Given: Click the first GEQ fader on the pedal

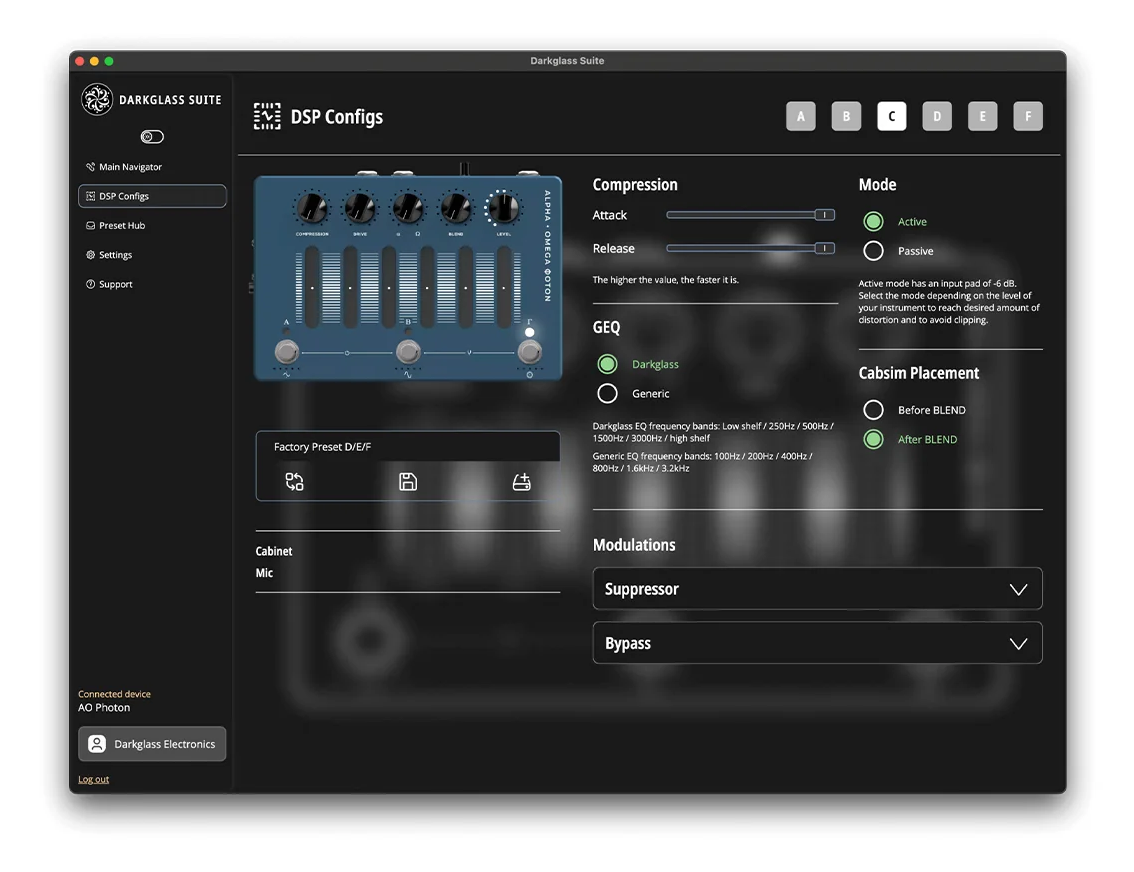Looking at the screenshot, I should 312,288.
